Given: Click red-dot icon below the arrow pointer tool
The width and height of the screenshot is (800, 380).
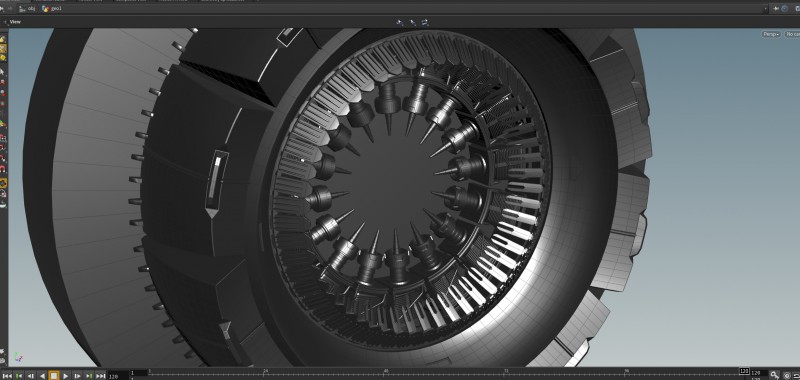Looking at the screenshot, I should (3, 83).
